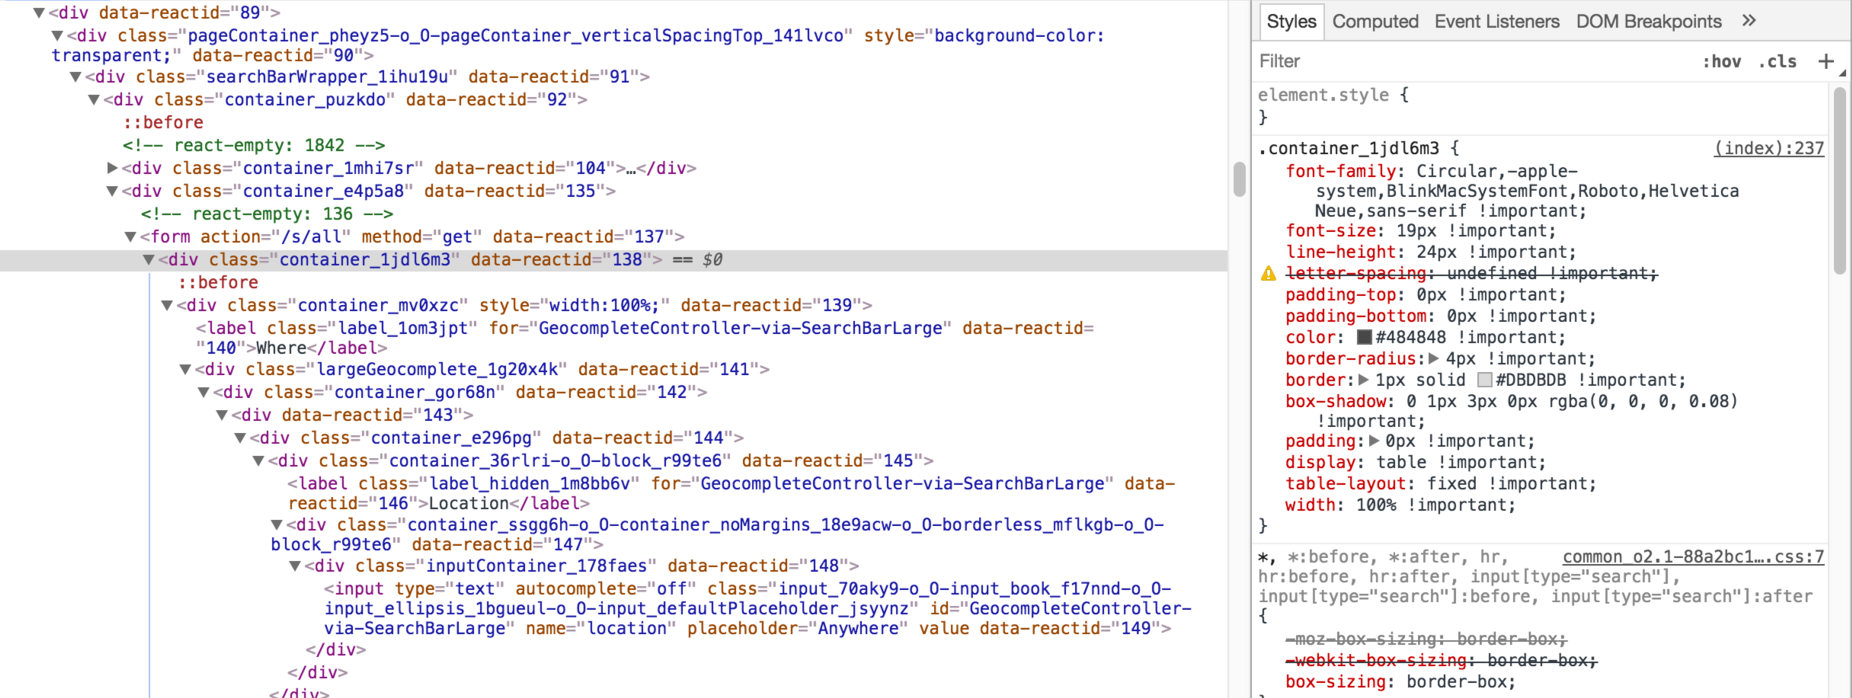Click the font-family Circular declaration
This screenshot has width=1852, height=698.
(1512, 191)
